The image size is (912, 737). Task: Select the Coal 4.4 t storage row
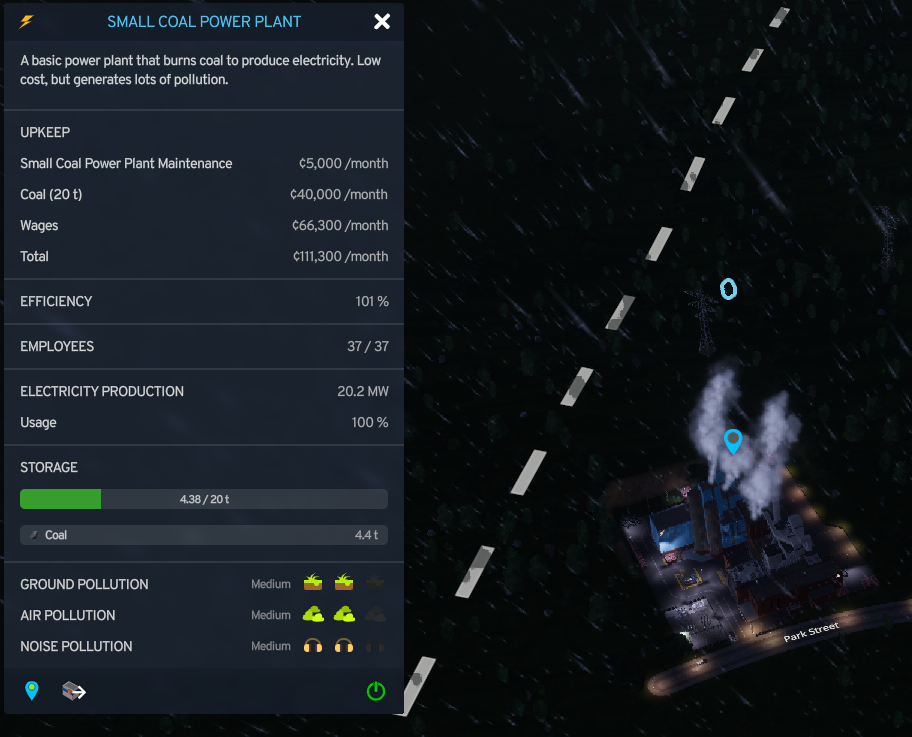pyautogui.click(x=204, y=535)
